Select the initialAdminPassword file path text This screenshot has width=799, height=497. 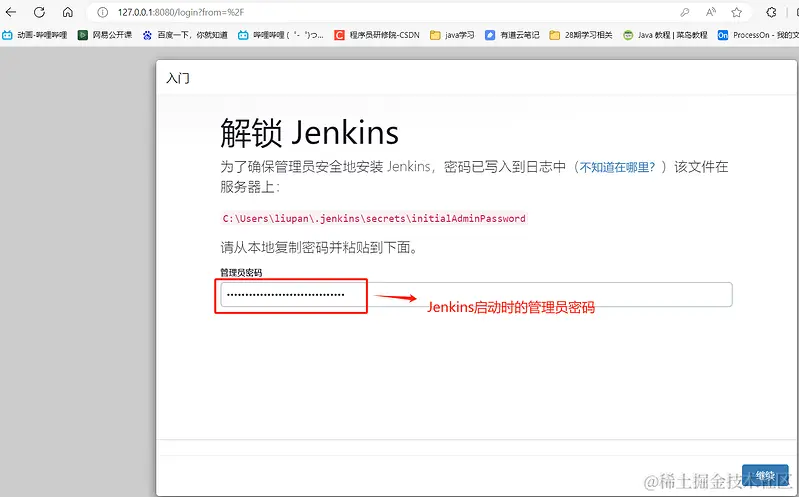(374, 219)
